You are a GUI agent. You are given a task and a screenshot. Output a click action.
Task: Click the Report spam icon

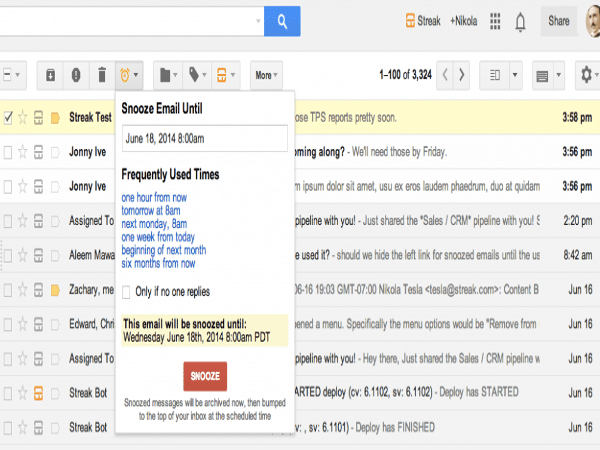coord(76,75)
